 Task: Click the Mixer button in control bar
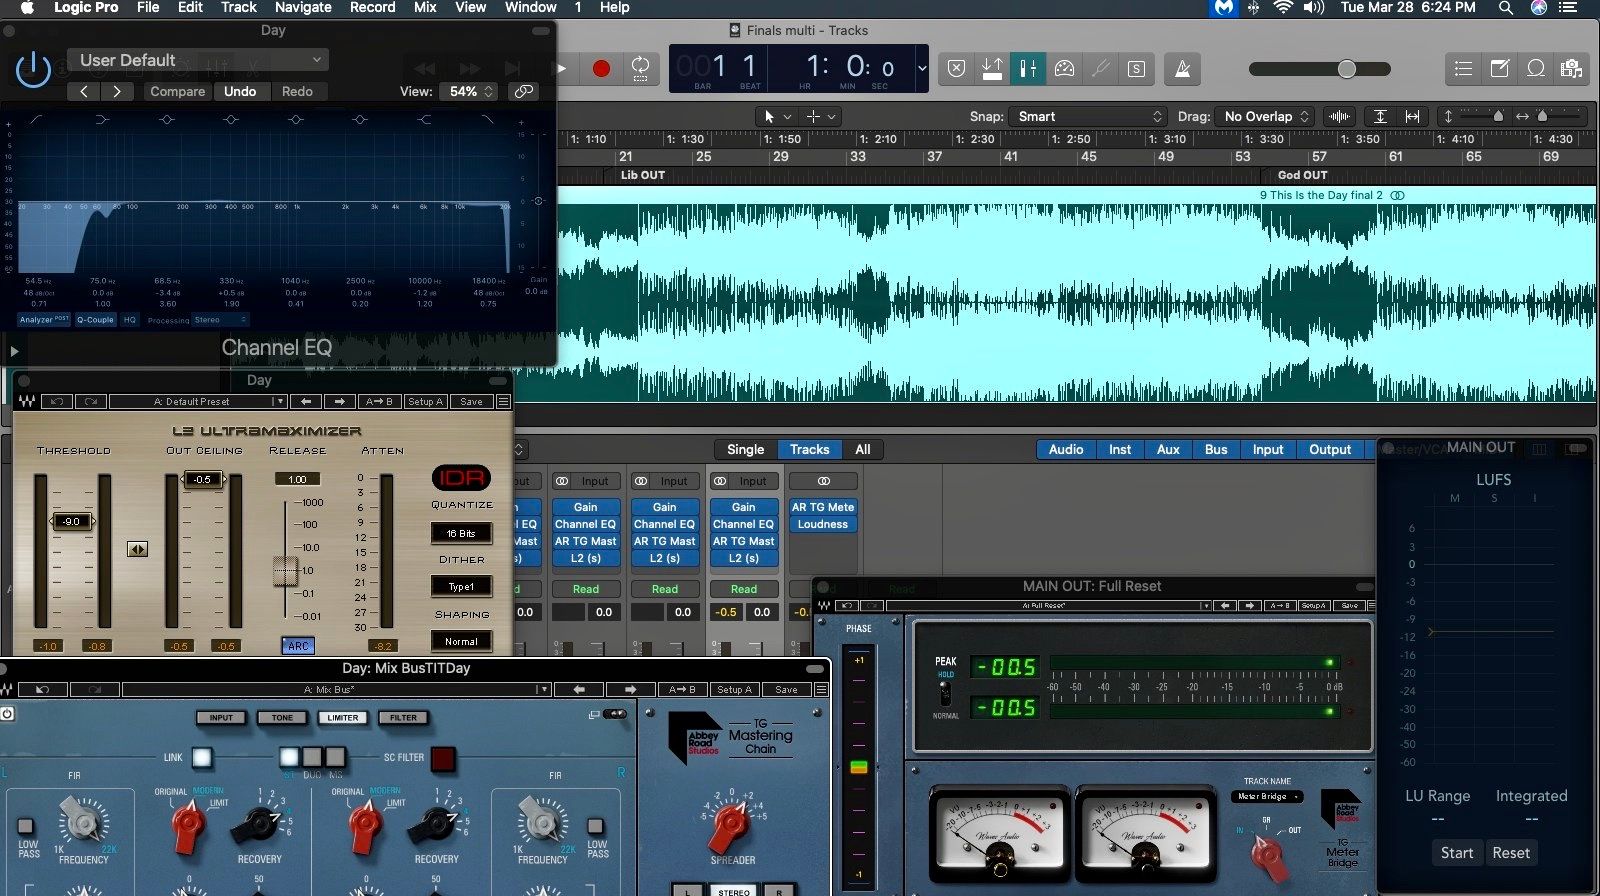(x=1028, y=69)
